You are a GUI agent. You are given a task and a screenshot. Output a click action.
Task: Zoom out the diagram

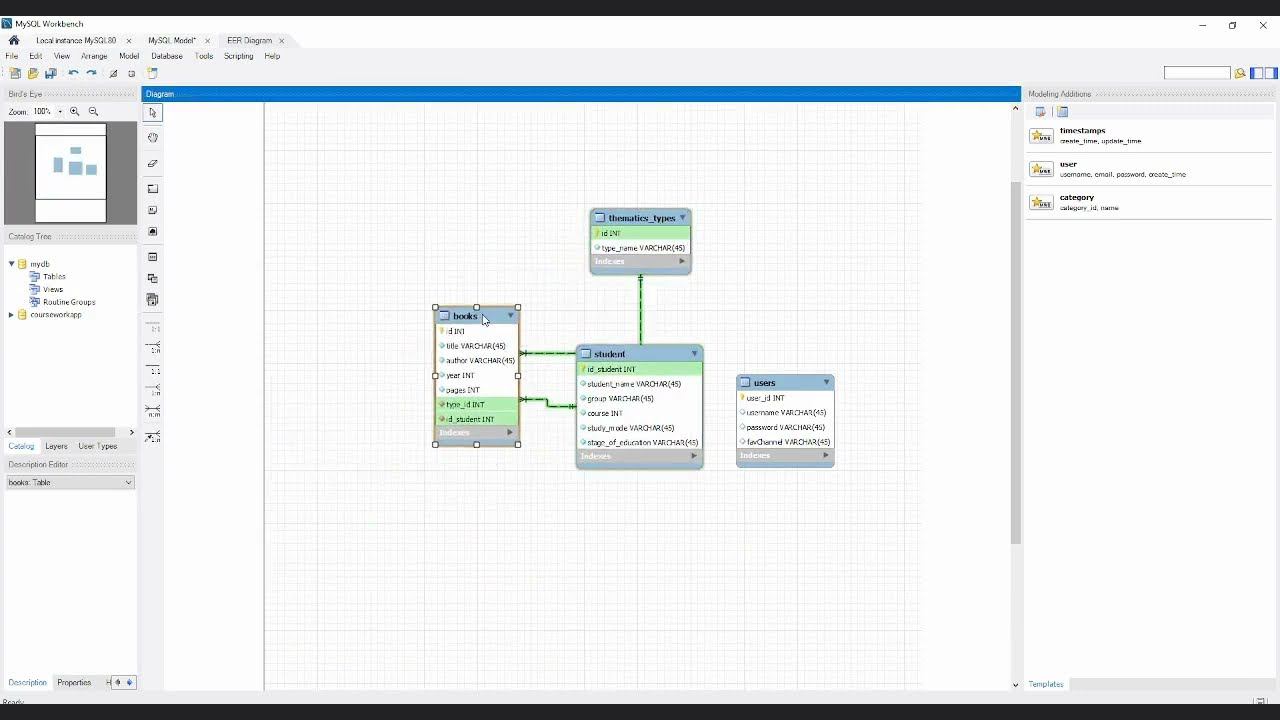point(93,112)
